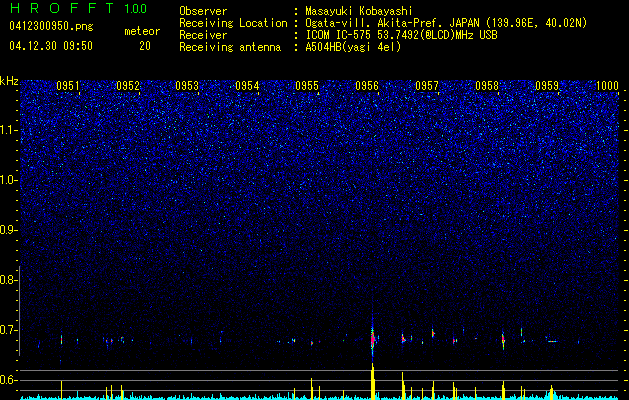629x400 pixels.
Task: Click the 1.1 kHz axis label
Action: pos(9,130)
